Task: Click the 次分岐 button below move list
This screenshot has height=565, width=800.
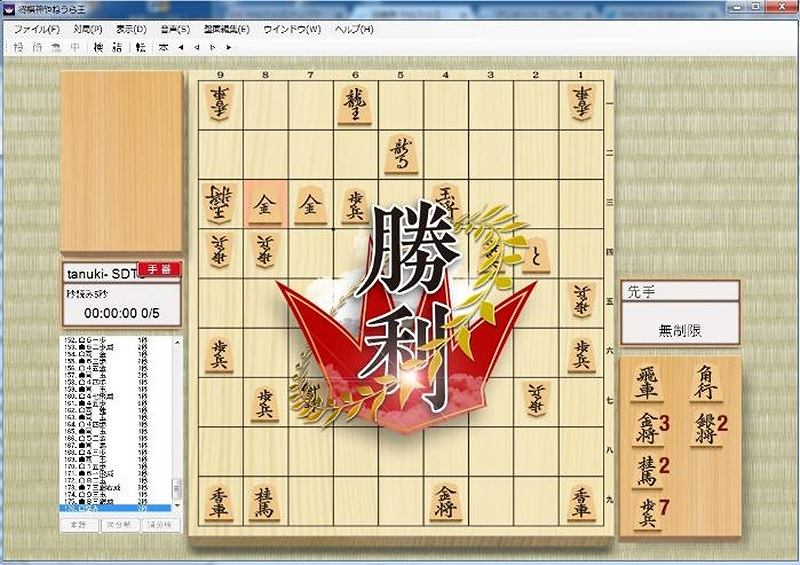Action: click(121, 525)
